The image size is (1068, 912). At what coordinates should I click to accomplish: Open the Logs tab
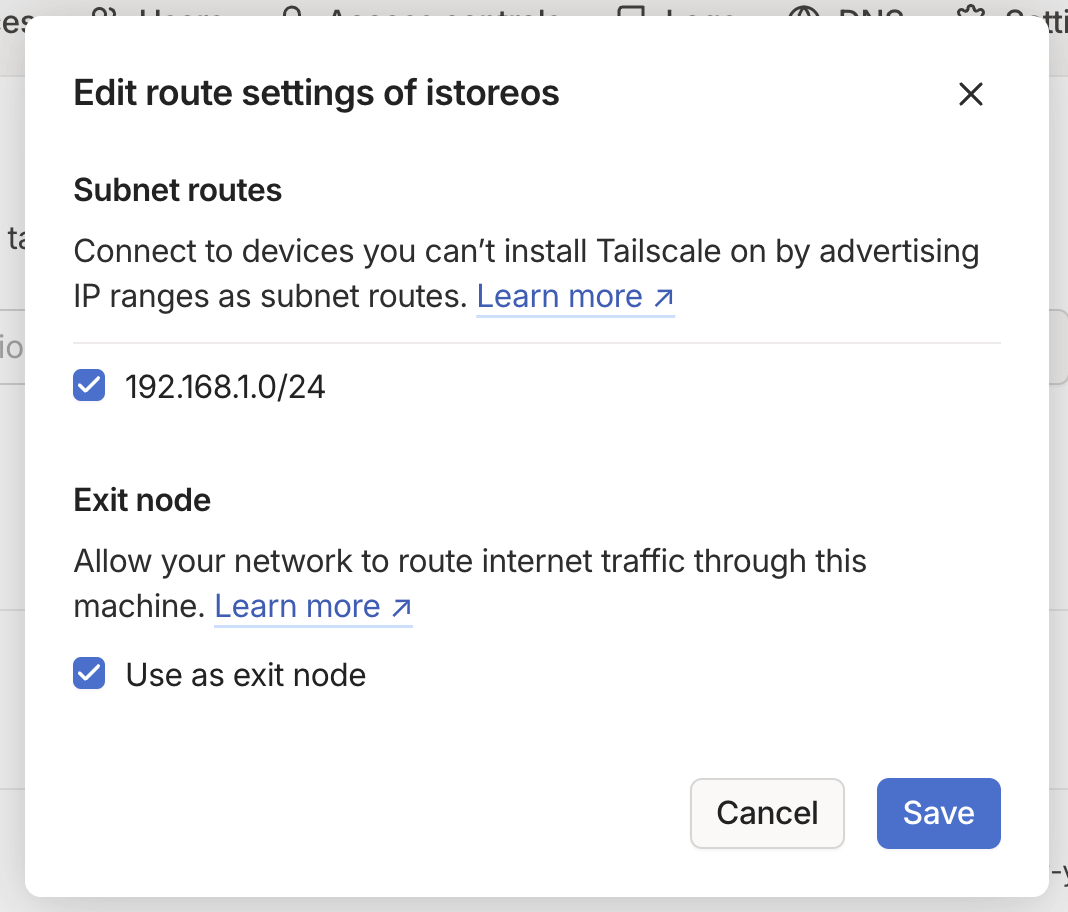point(700,12)
